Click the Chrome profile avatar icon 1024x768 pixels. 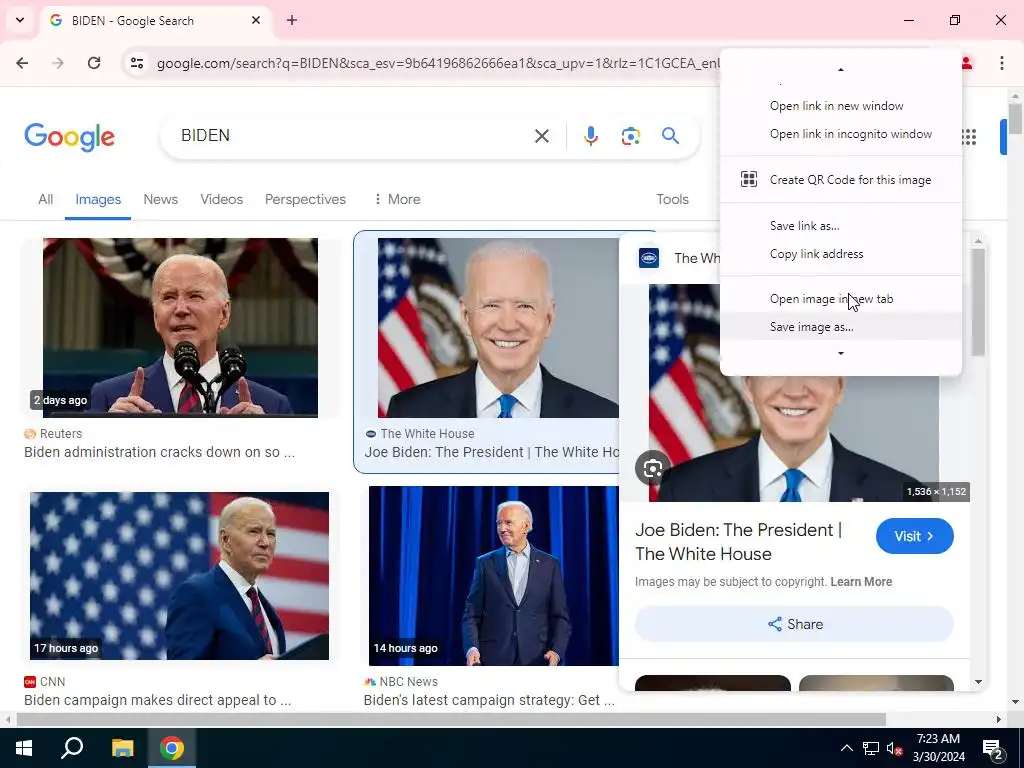(x=967, y=63)
